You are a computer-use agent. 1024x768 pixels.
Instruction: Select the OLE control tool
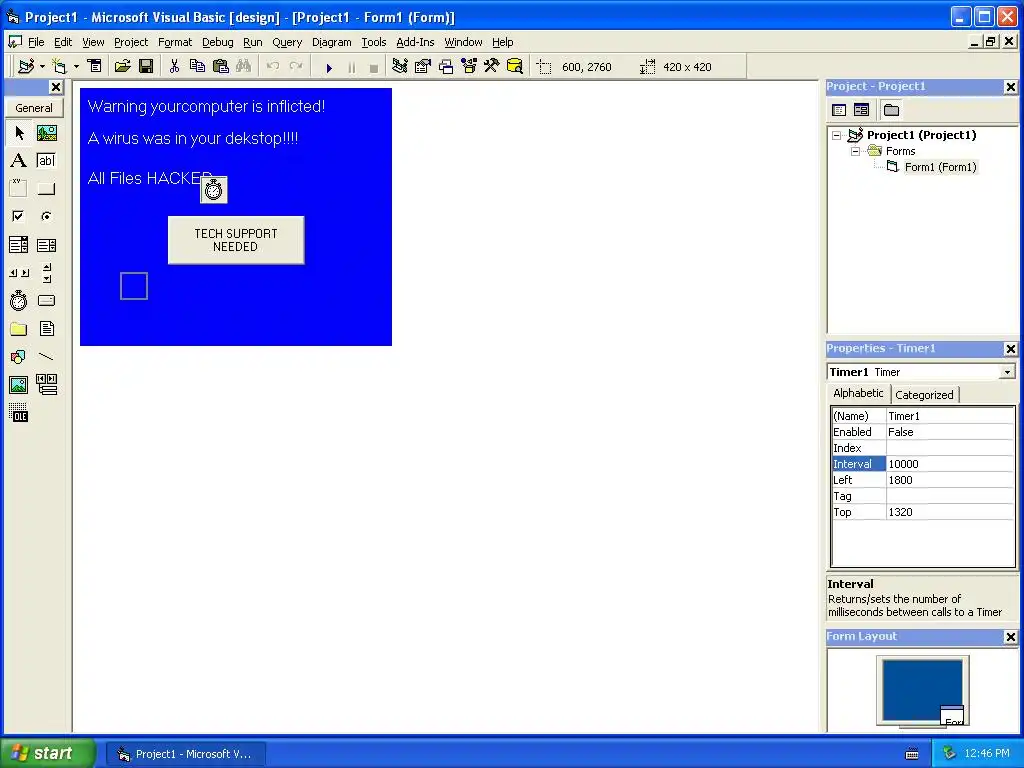click(19, 413)
